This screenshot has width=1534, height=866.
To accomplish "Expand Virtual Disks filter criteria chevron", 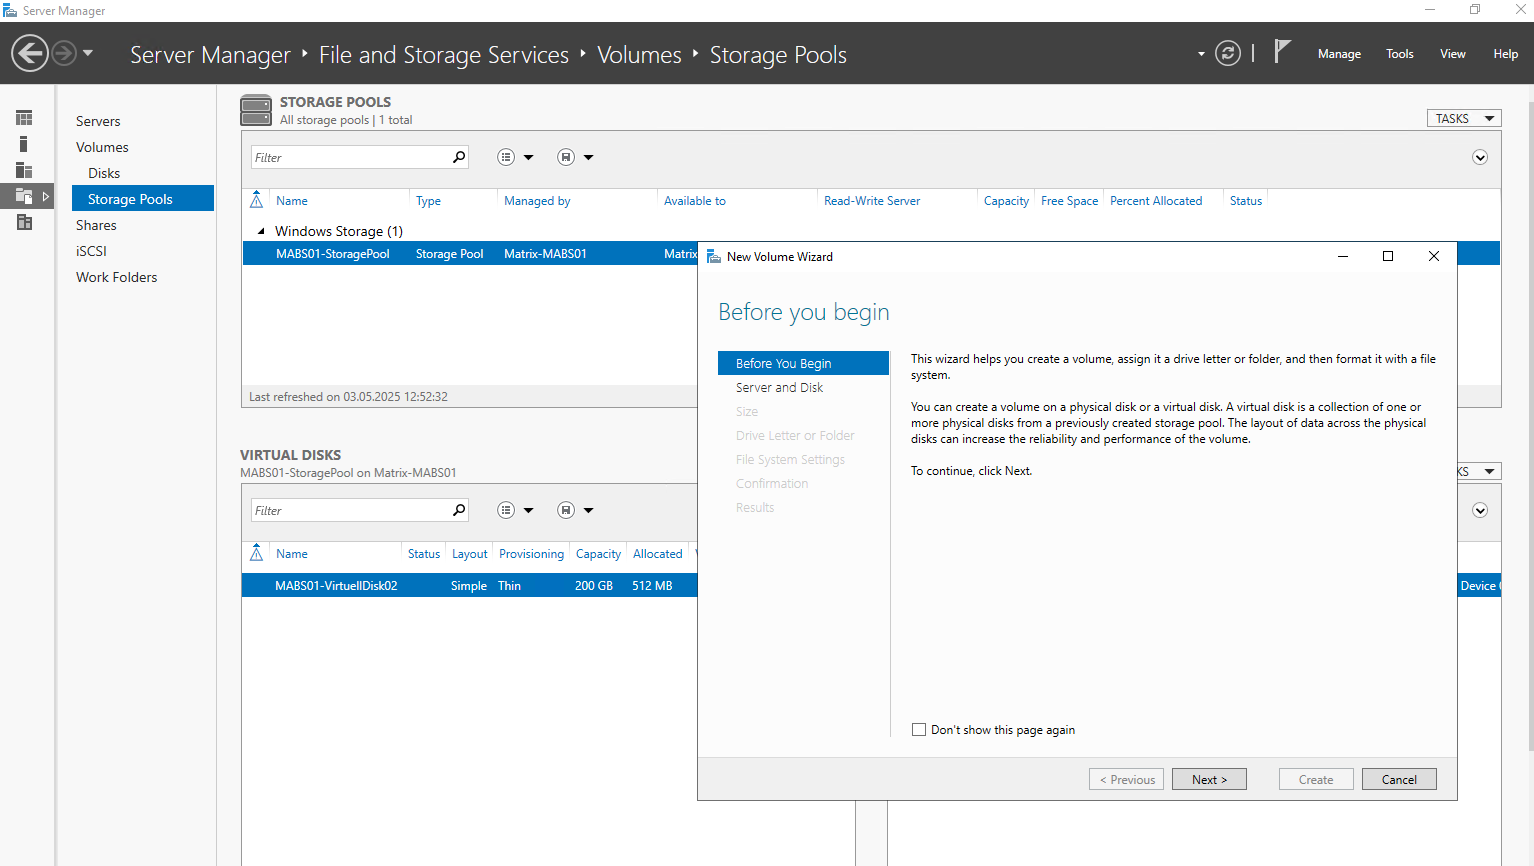I will 1480,510.
